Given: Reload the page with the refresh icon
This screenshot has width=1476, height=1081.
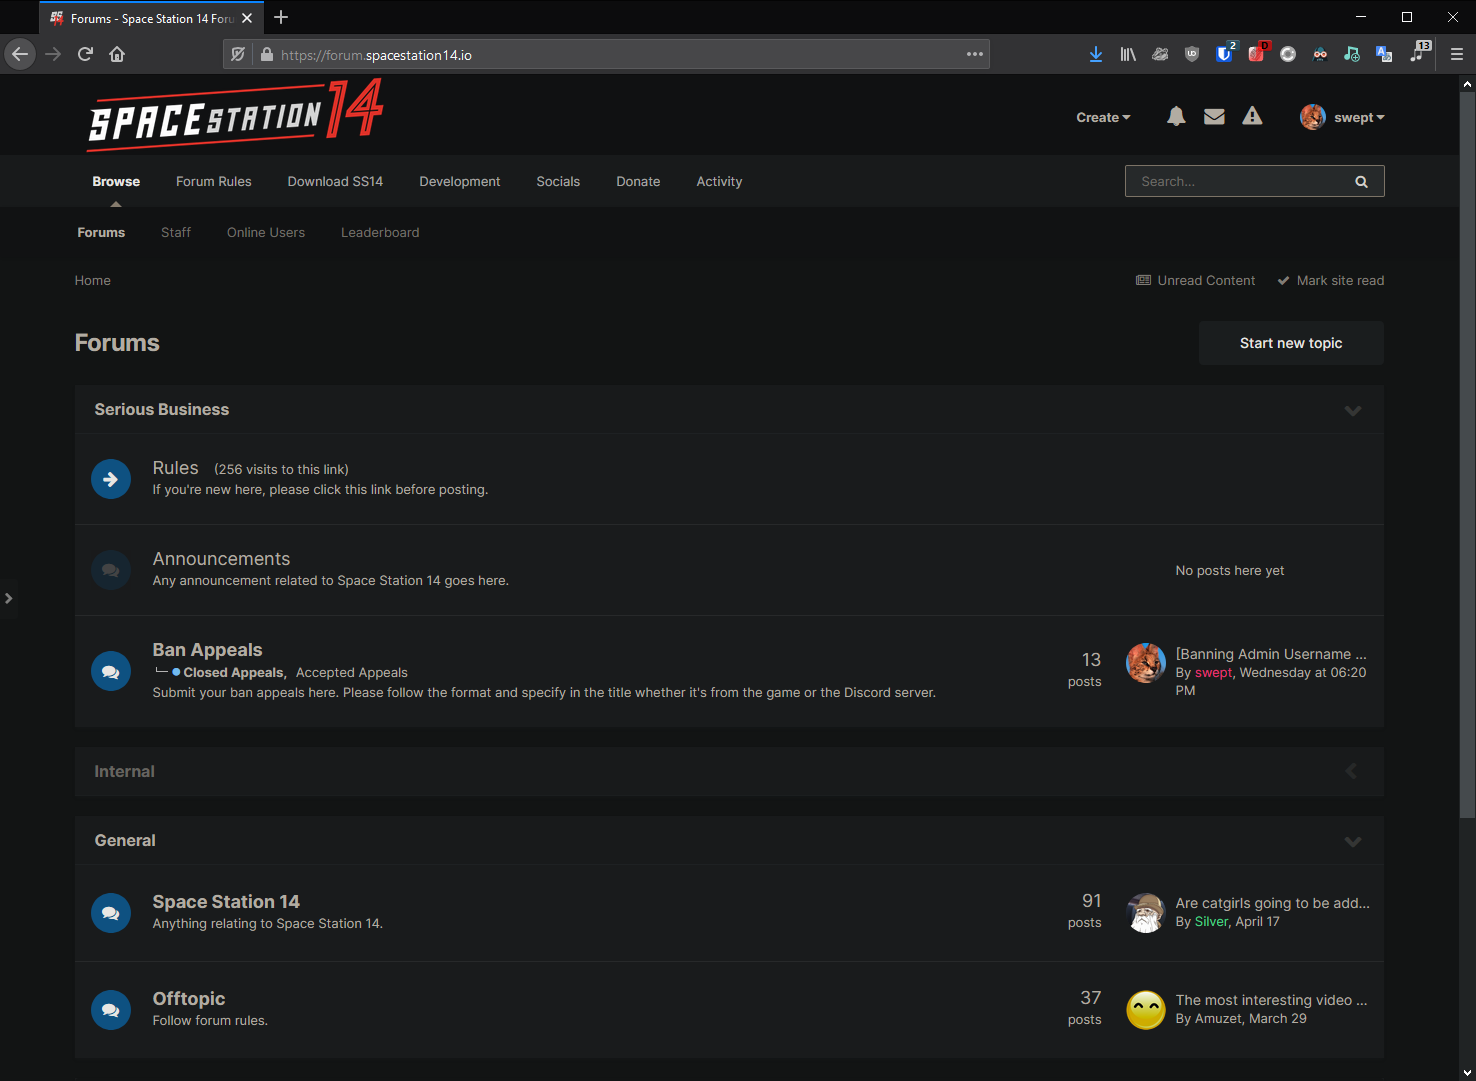Looking at the screenshot, I should 85,54.
